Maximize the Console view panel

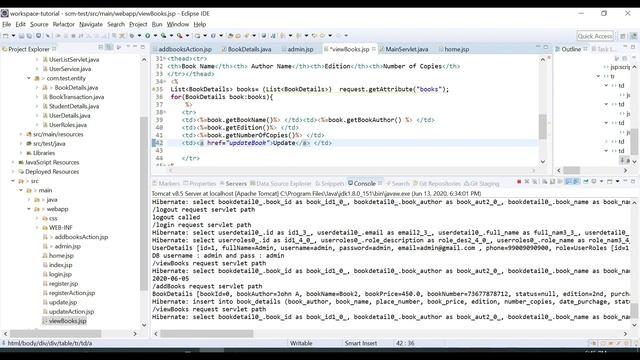[x=633, y=181]
